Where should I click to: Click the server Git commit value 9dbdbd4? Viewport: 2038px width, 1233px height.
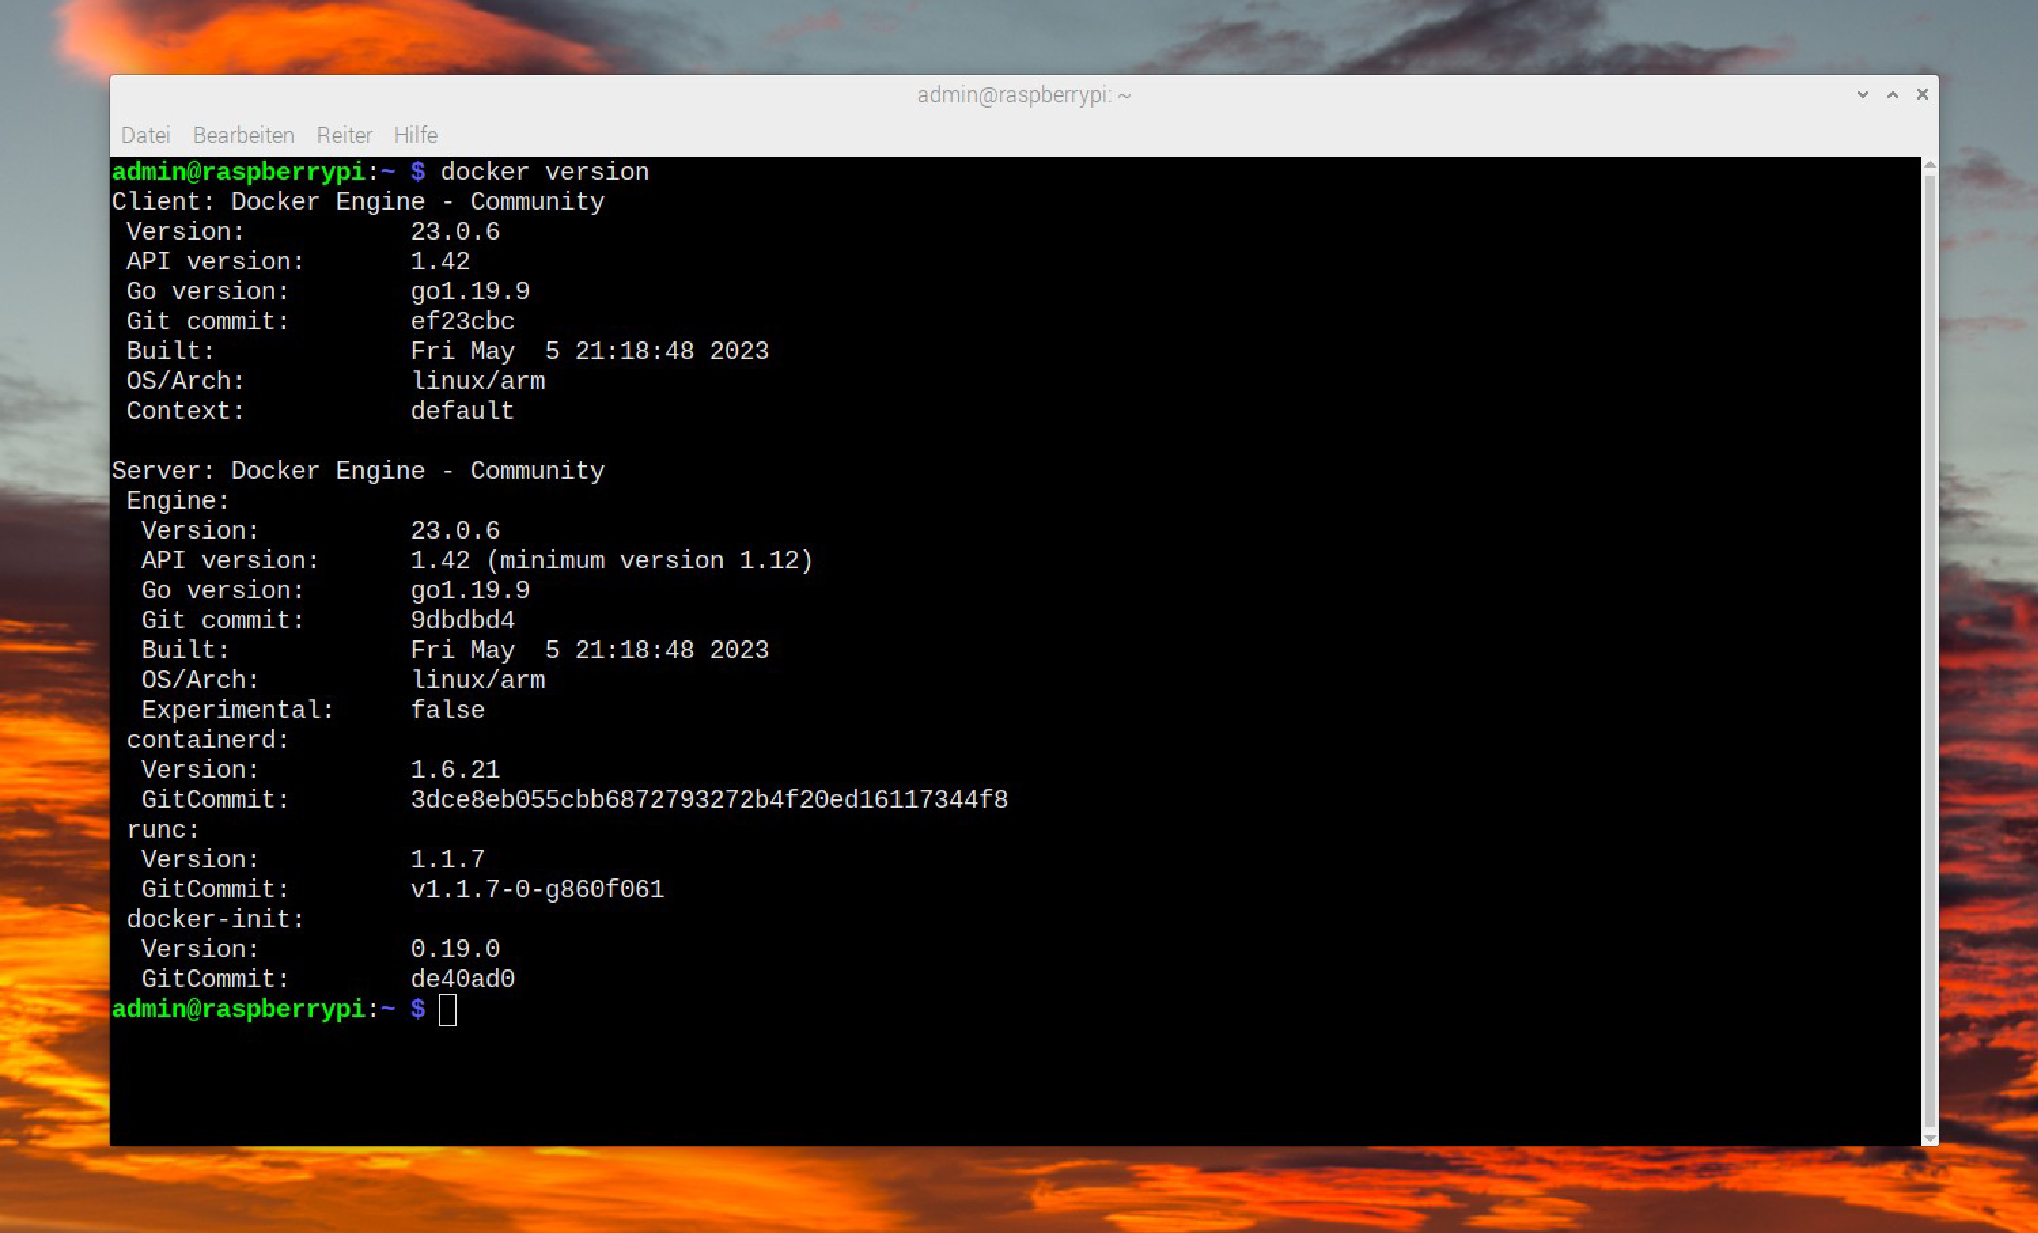tap(463, 620)
